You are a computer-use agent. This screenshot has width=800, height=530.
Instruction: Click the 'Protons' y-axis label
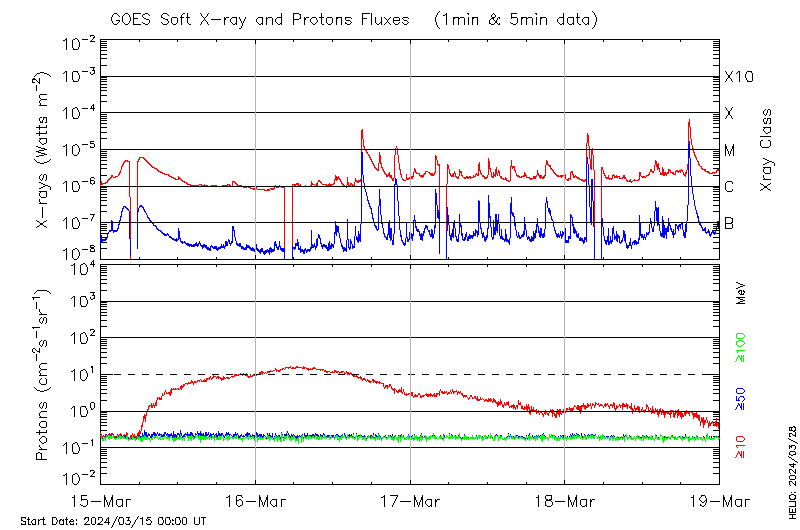[43, 375]
